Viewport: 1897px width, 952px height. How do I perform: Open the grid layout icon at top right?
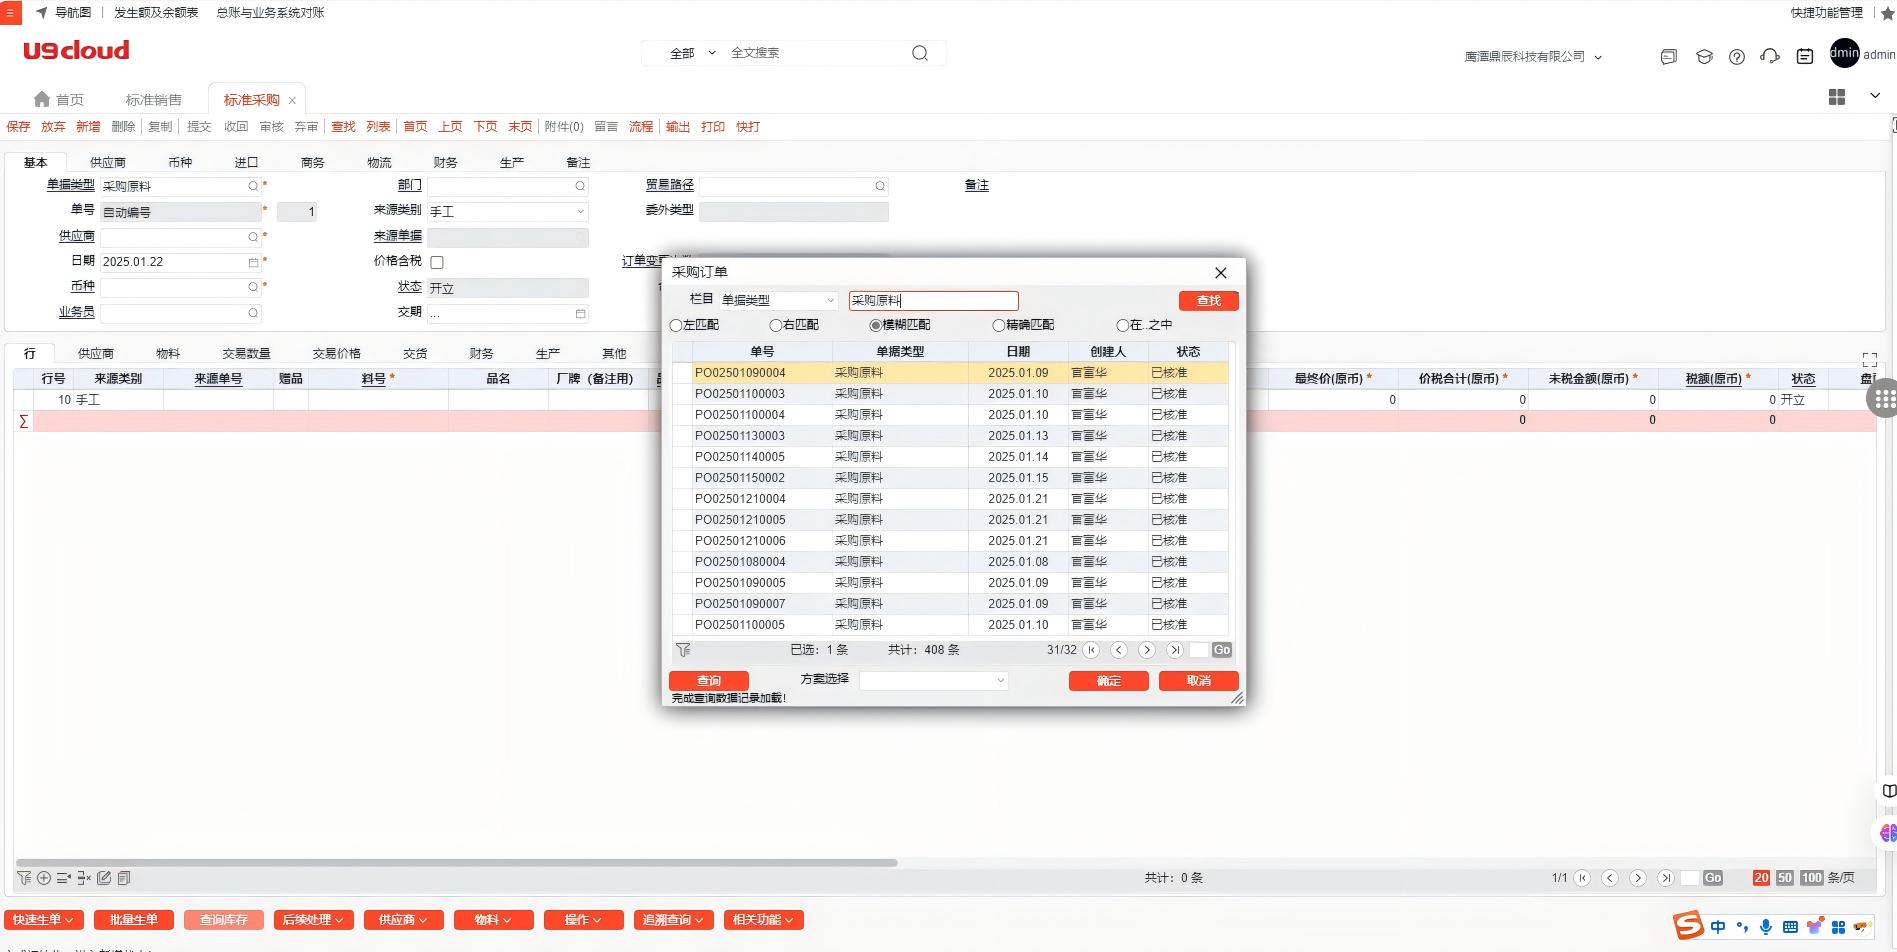1836,97
